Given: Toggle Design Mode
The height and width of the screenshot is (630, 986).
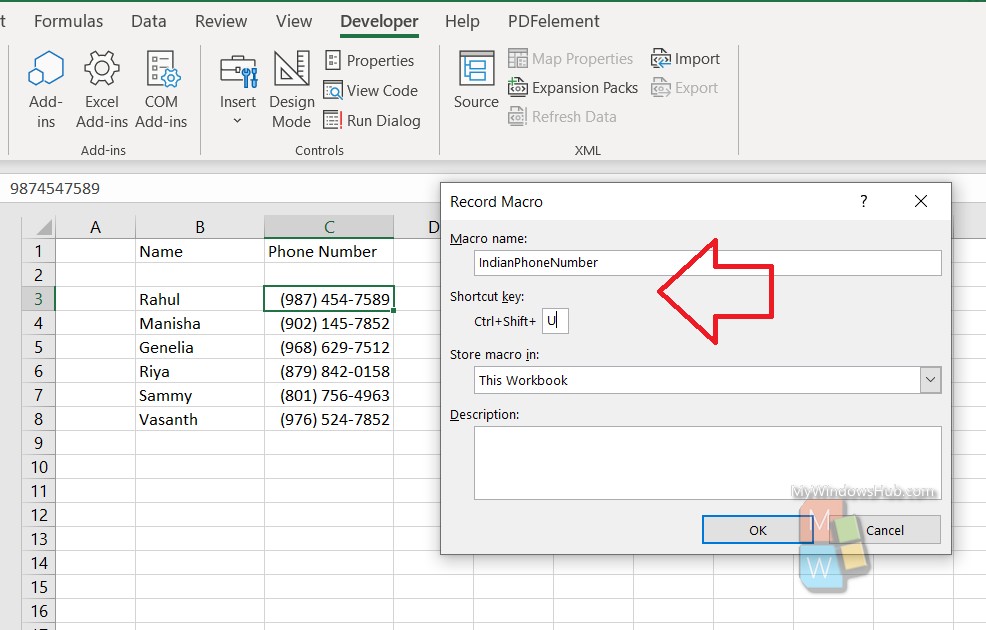Looking at the screenshot, I should tap(291, 88).
